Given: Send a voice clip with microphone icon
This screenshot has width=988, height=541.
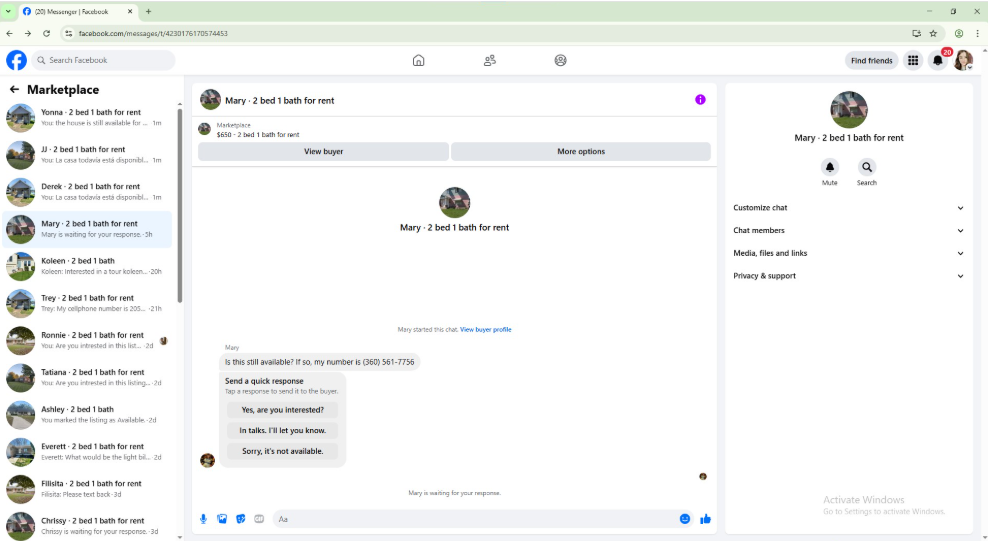Looking at the screenshot, I should click(203, 519).
